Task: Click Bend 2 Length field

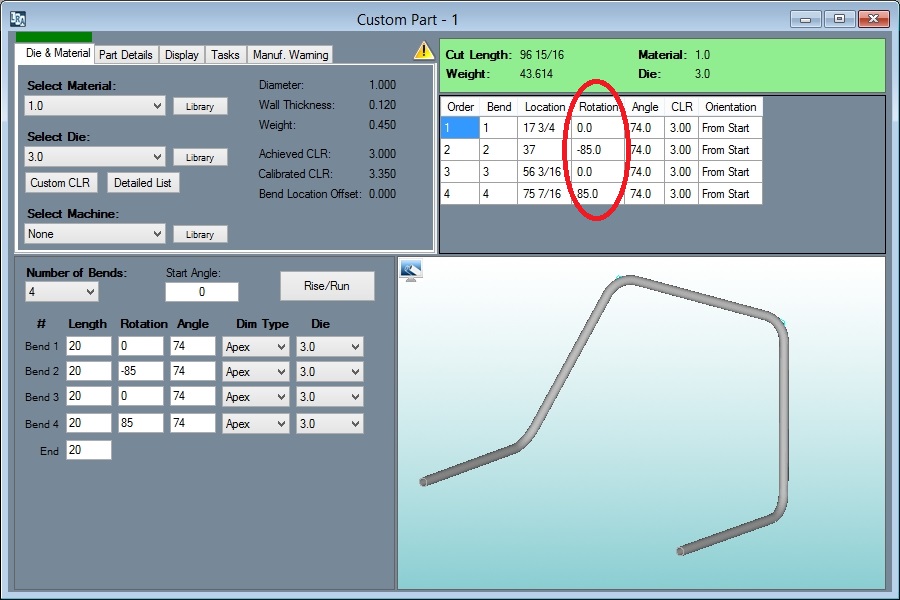Action: (89, 371)
